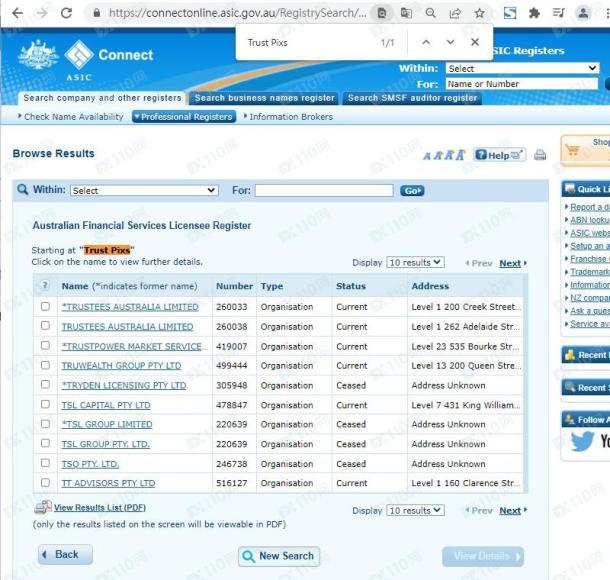Click the Browse Results For input field
The image size is (610, 580).
click(x=324, y=191)
